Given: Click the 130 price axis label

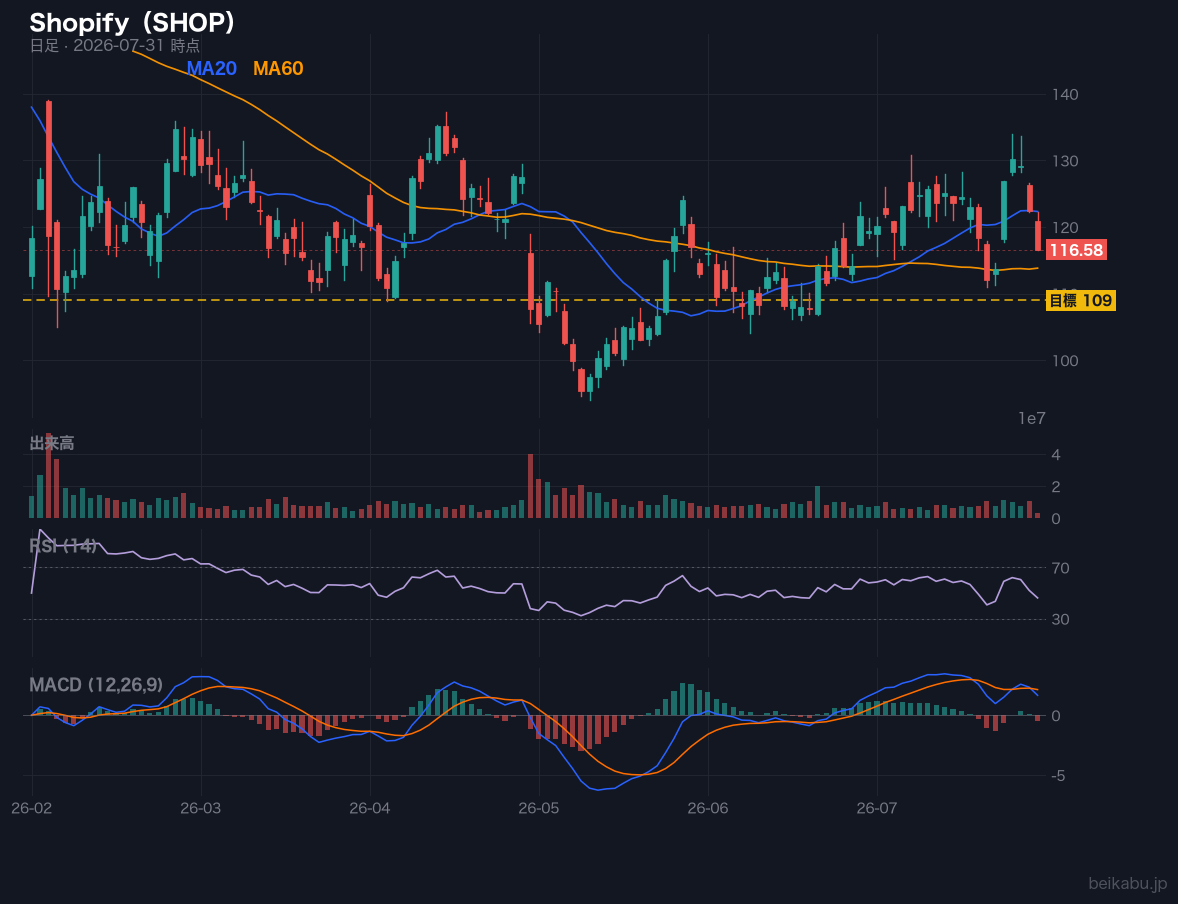Looking at the screenshot, I should [x=1065, y=161].
